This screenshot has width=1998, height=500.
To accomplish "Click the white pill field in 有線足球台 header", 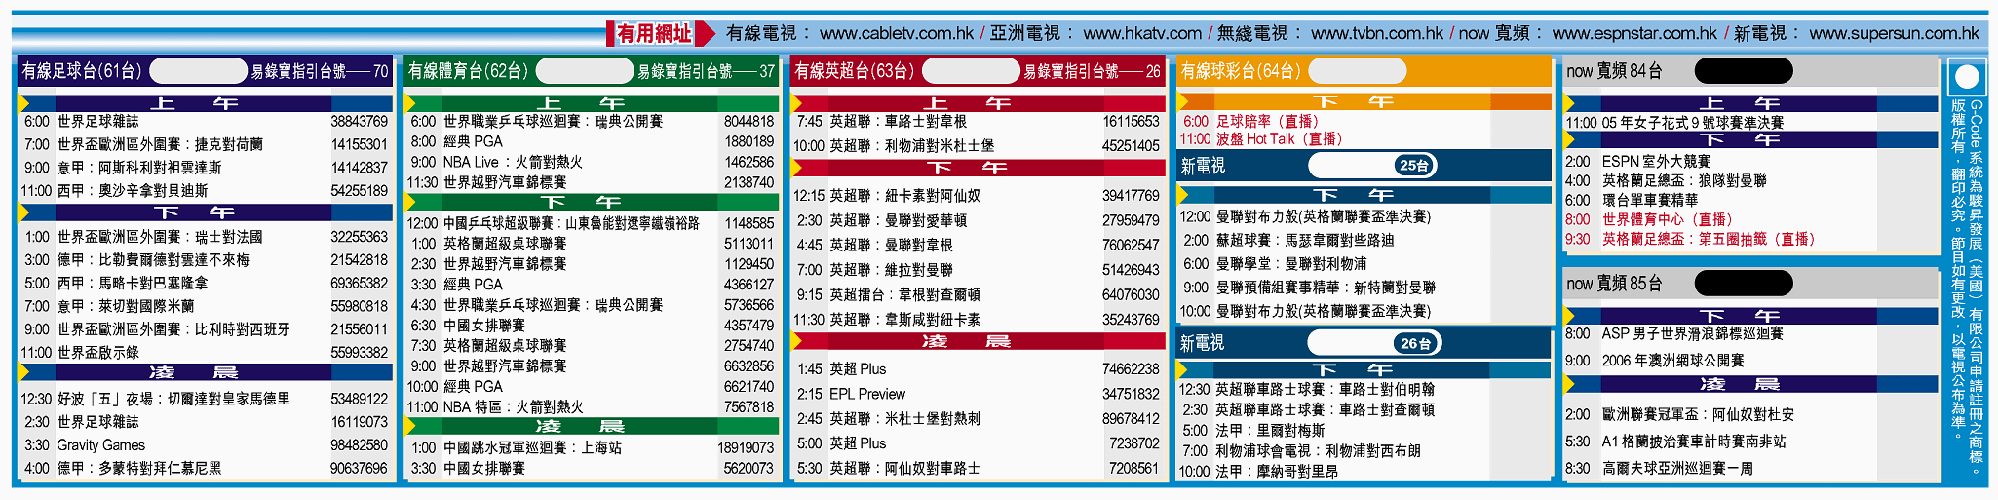I will click(198, 71).
